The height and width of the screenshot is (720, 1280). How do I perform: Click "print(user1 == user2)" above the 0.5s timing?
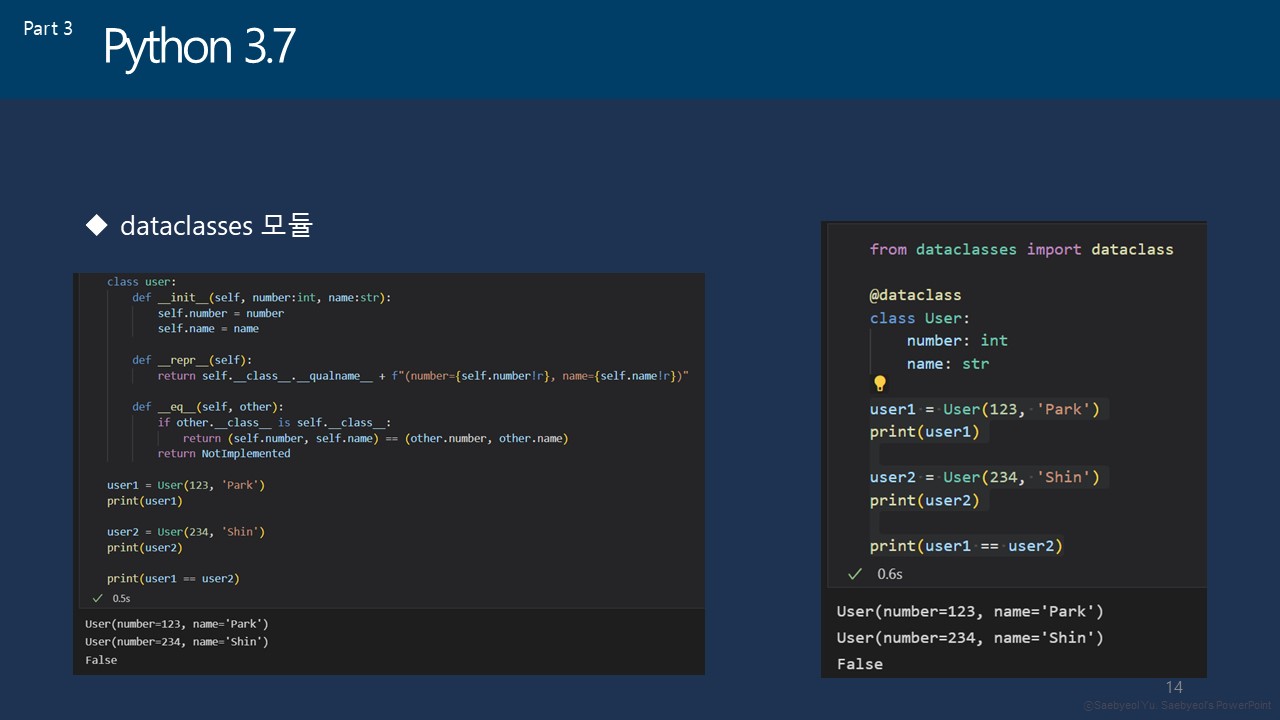(x=173, y=578)
